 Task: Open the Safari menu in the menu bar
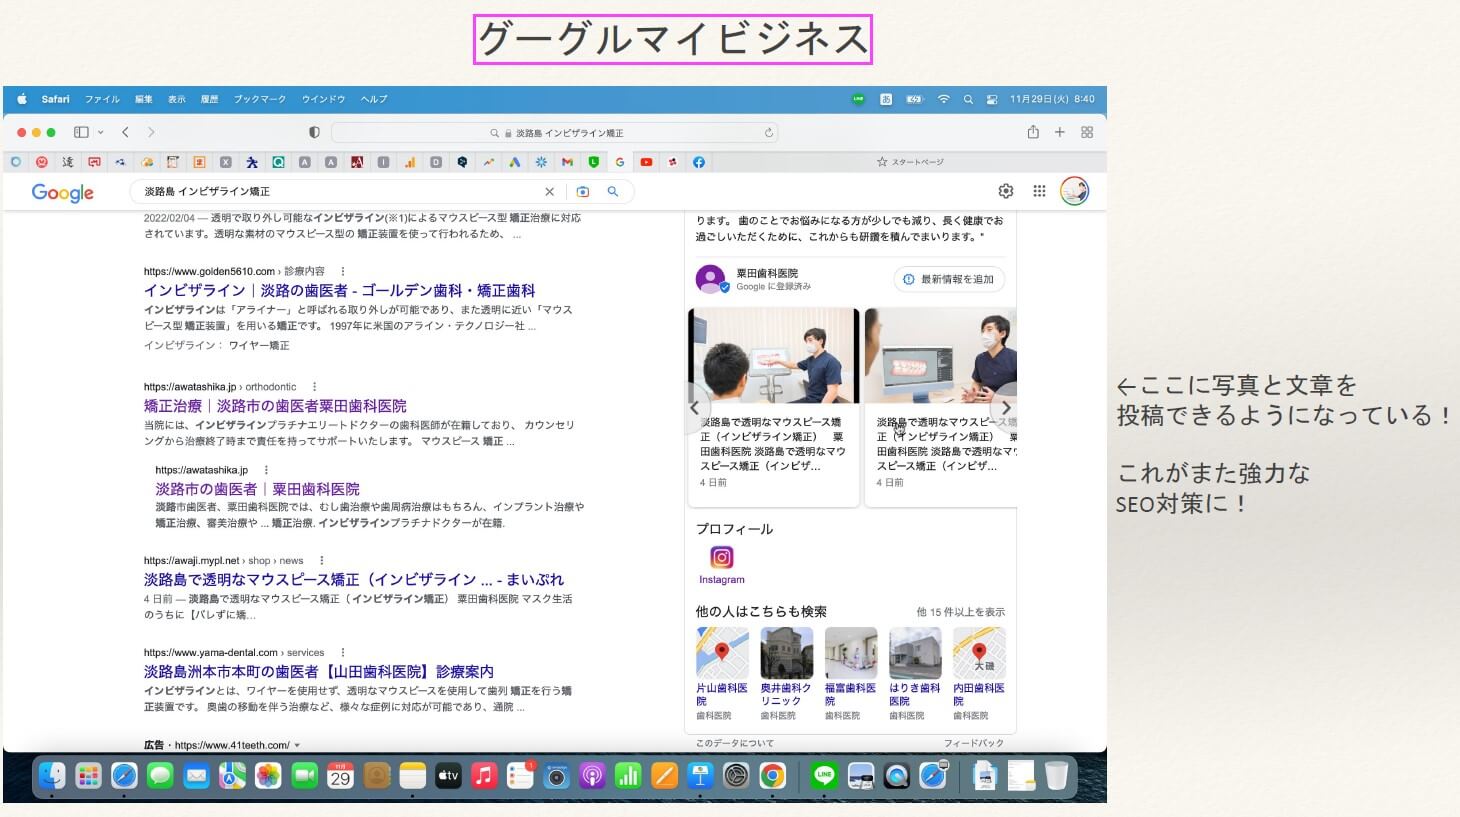coord(55,99)
